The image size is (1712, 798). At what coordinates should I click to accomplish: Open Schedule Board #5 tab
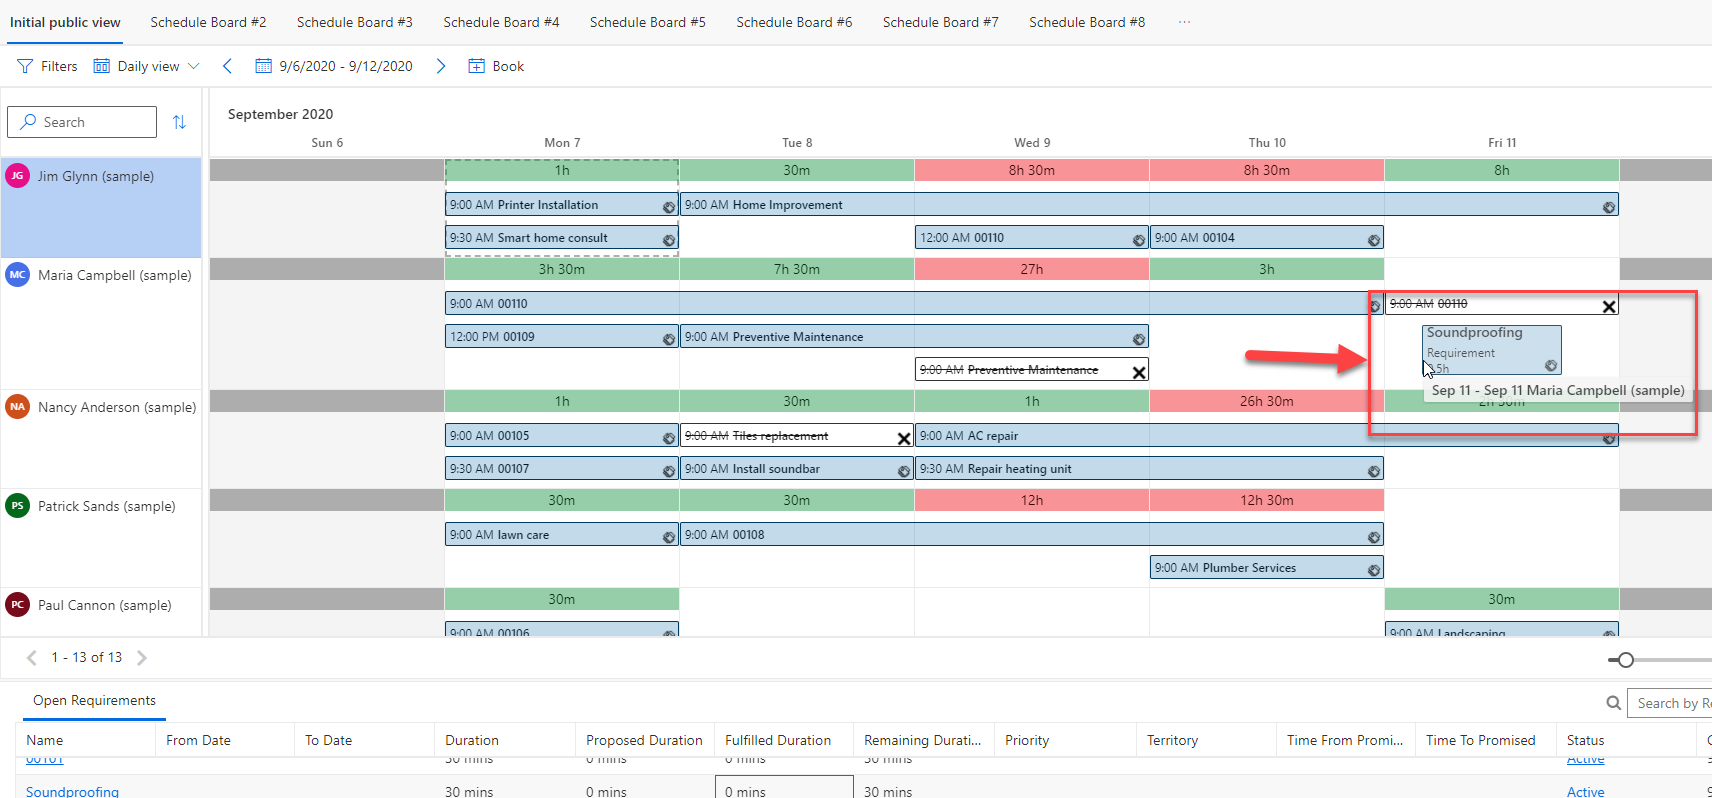648,22
